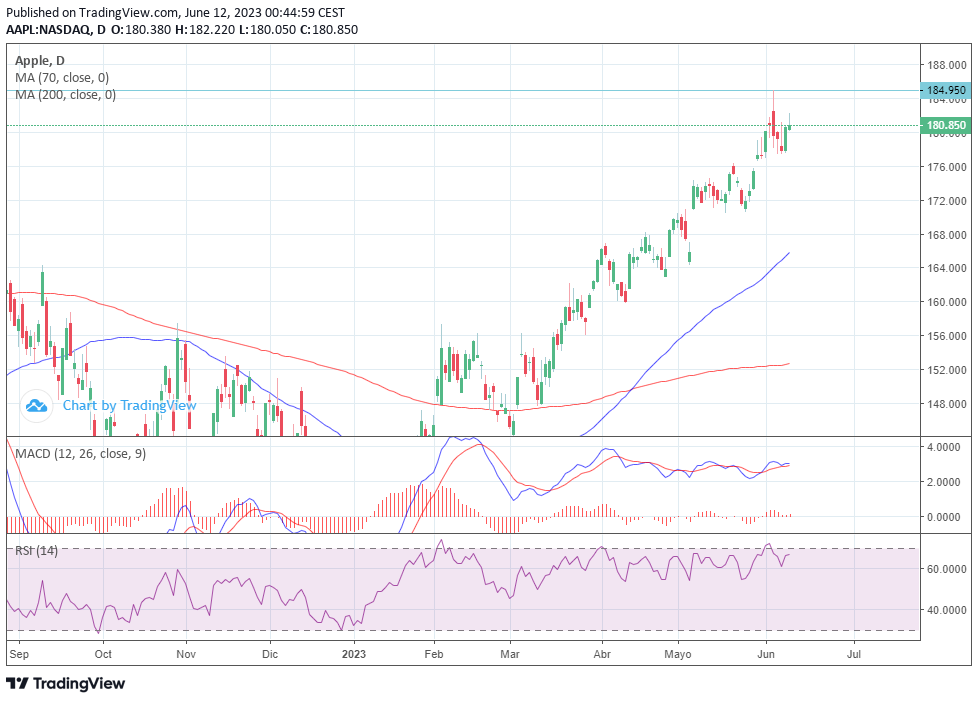978x702 pixels.
Task: Click the 188.000 price axis label
Action: pyautogui.click(x=947, y=66)
